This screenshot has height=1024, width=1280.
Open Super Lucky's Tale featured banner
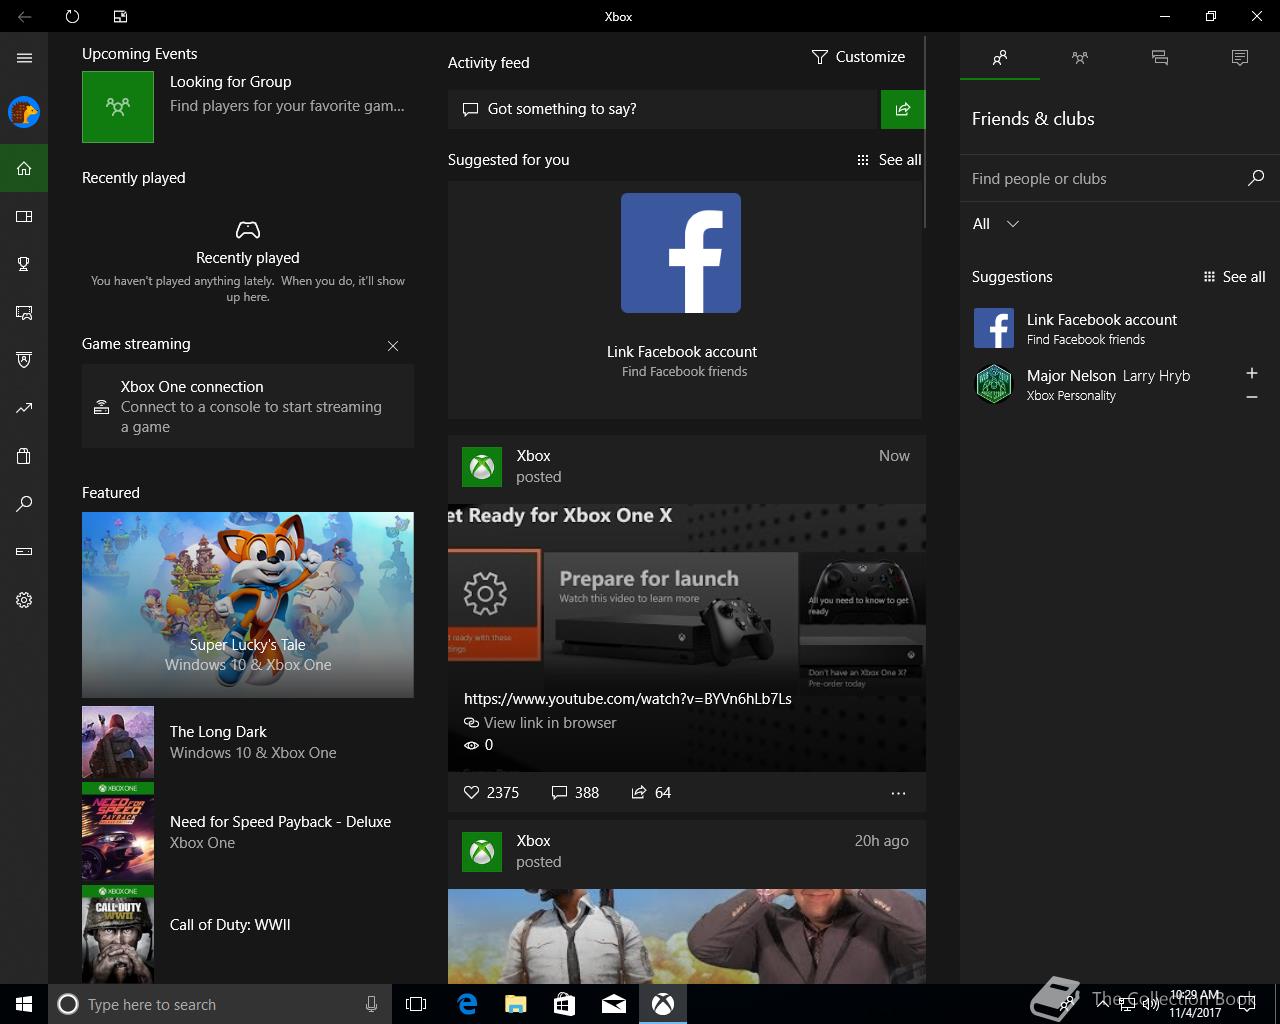tap(248, 604)
